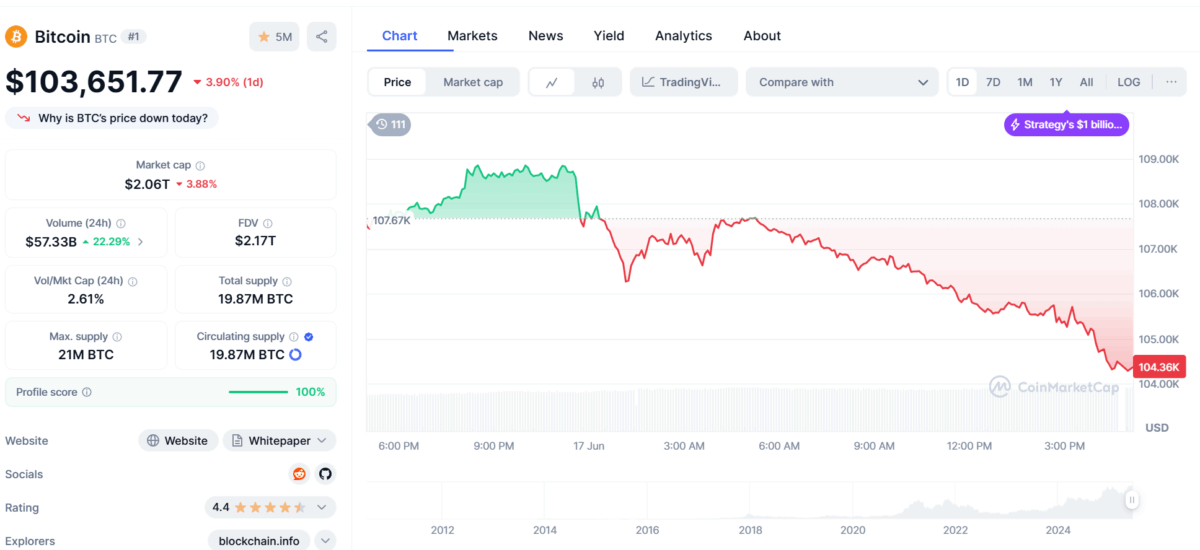Click the $2.06T market cap value
The width and height of the screenshot is (1200, 550).
147,184
